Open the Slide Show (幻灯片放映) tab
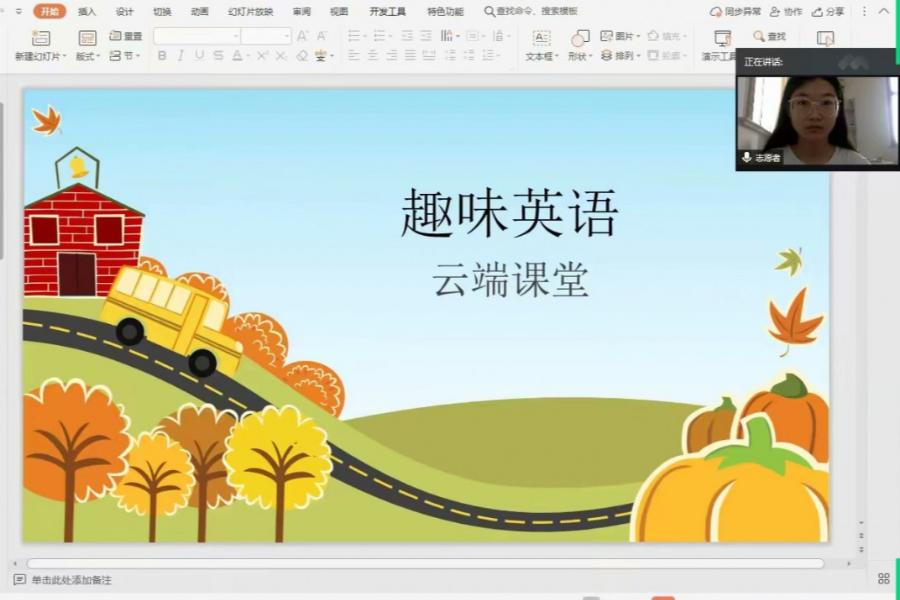Viewport: 900px width, 600px height. click(x=250, y=12)
